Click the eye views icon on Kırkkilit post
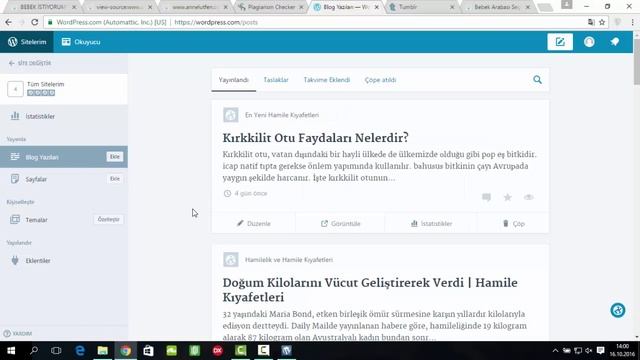 click(529, 197)
